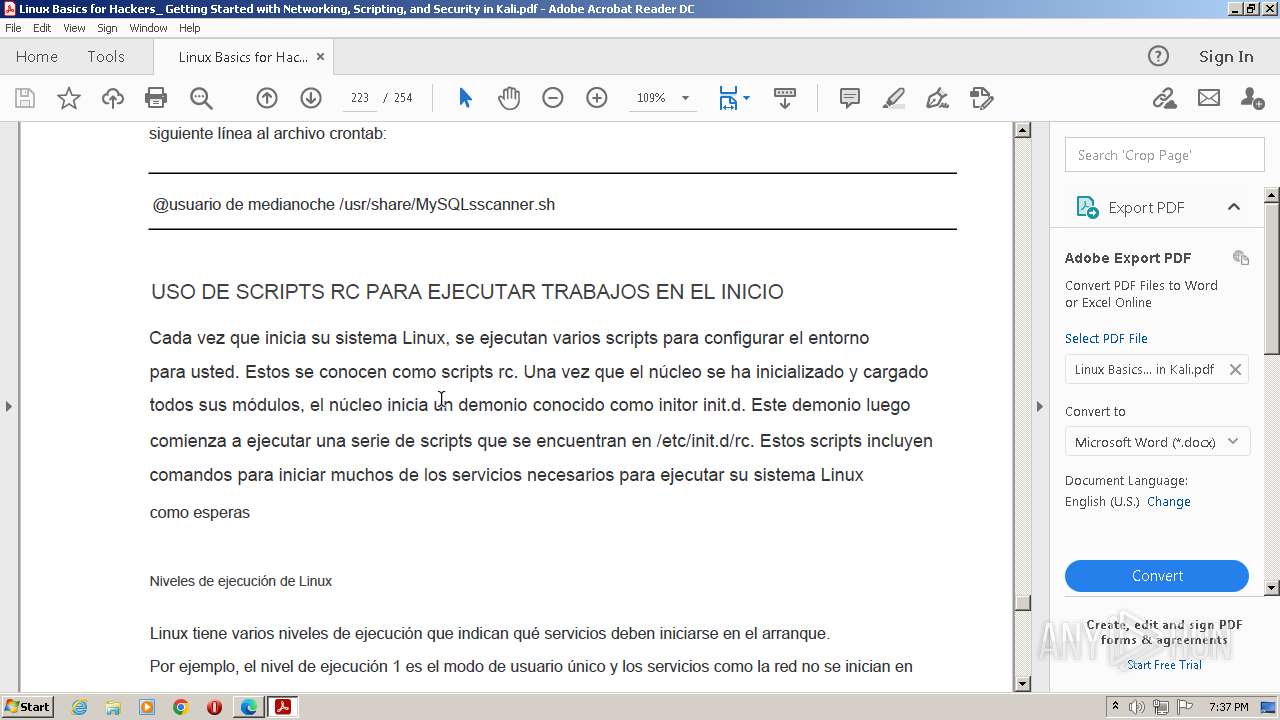Send file by email envelope icon
Image resolution: width=1280 pixels, height=720 pixels.
point(1209,98)
